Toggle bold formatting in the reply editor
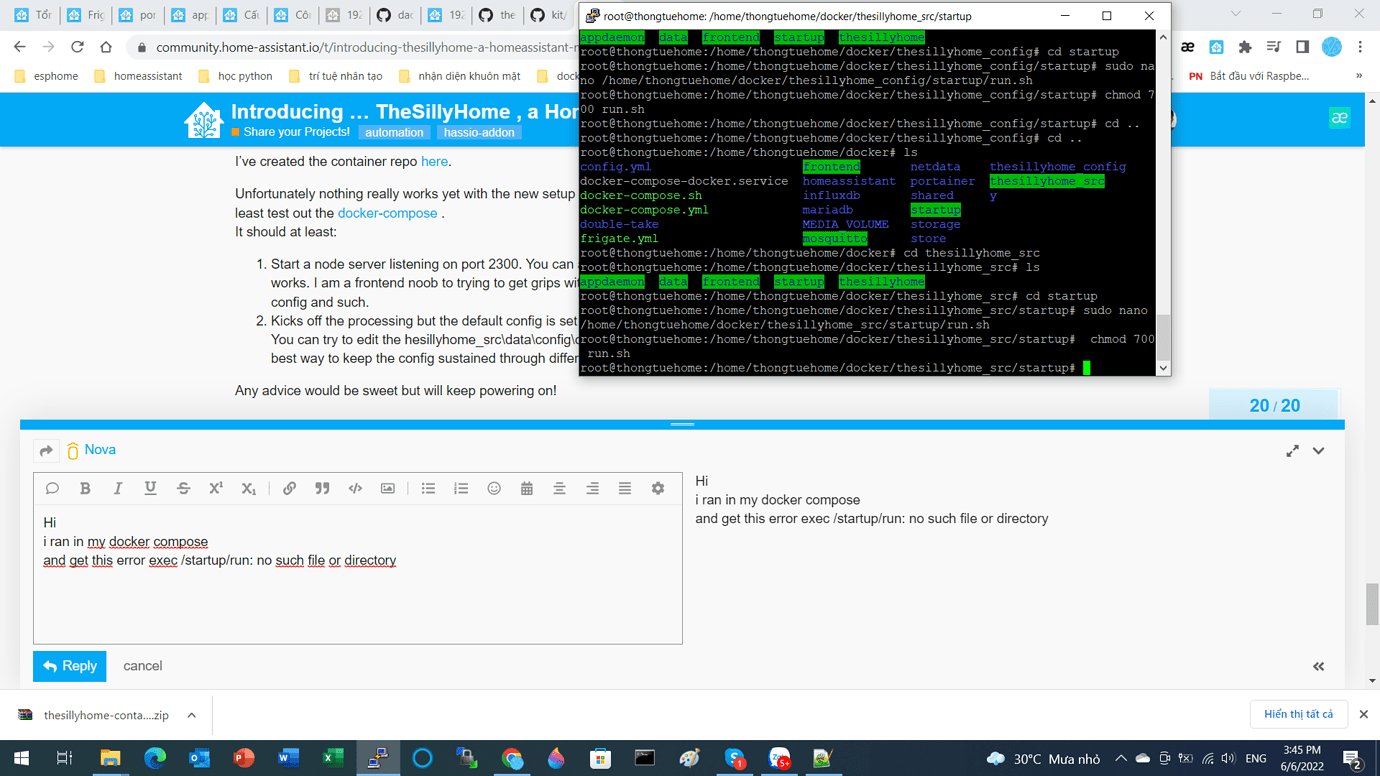The image size is (1380, 776). (85, 488)
